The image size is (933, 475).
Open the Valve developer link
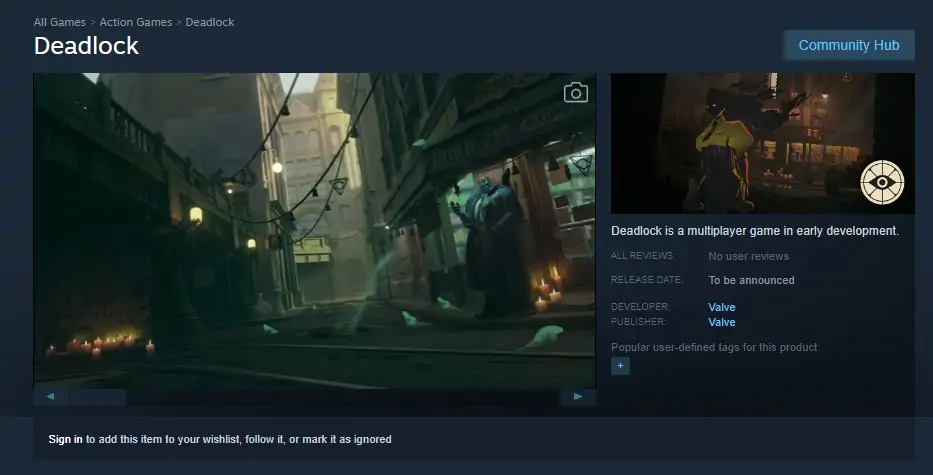pos(722,307)
